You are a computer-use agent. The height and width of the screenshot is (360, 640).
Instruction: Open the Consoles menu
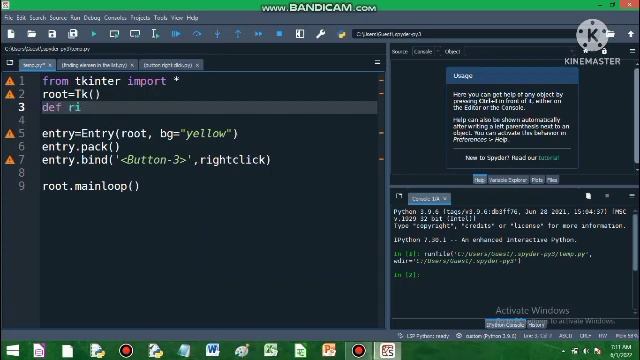(x=115, y=18)
